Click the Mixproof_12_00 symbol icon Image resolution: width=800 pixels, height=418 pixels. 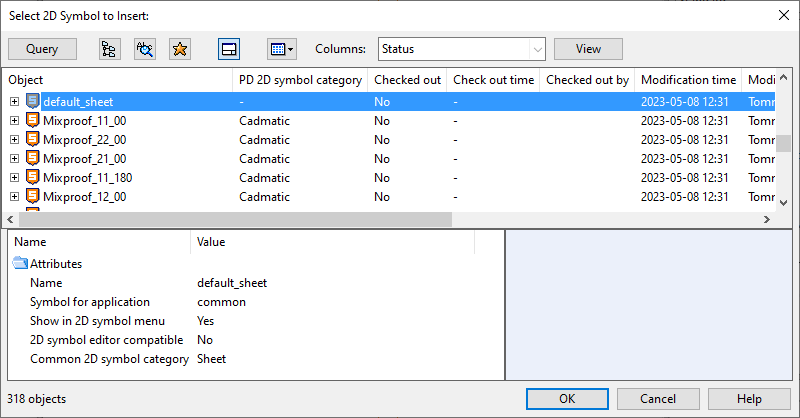tap(33, 196)
